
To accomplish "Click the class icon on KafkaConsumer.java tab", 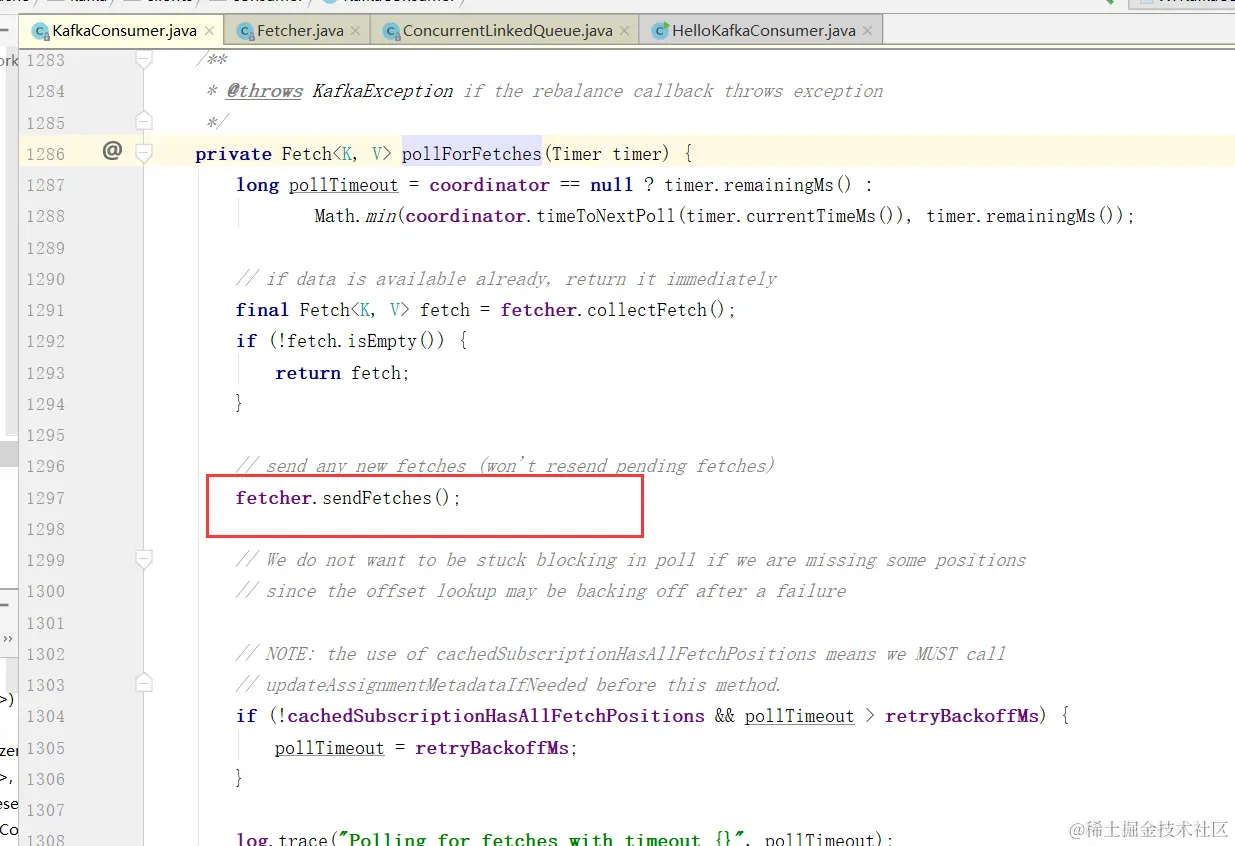I will pyautogui.click(x=41, y=31).
